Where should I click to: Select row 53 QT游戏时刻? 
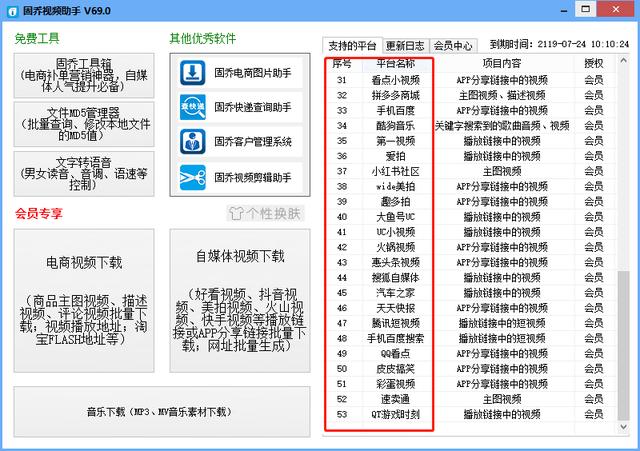(x=471, y=414)
